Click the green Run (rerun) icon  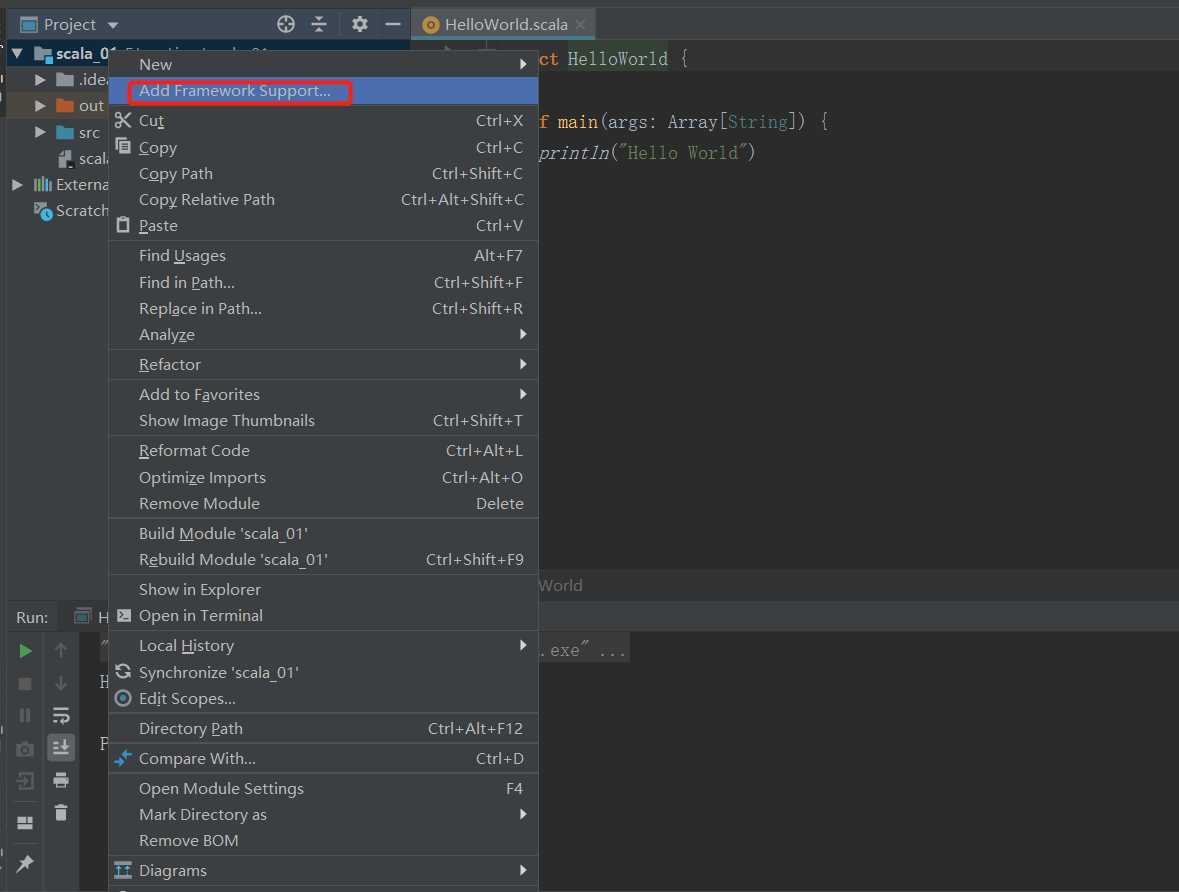coord(25,651)
